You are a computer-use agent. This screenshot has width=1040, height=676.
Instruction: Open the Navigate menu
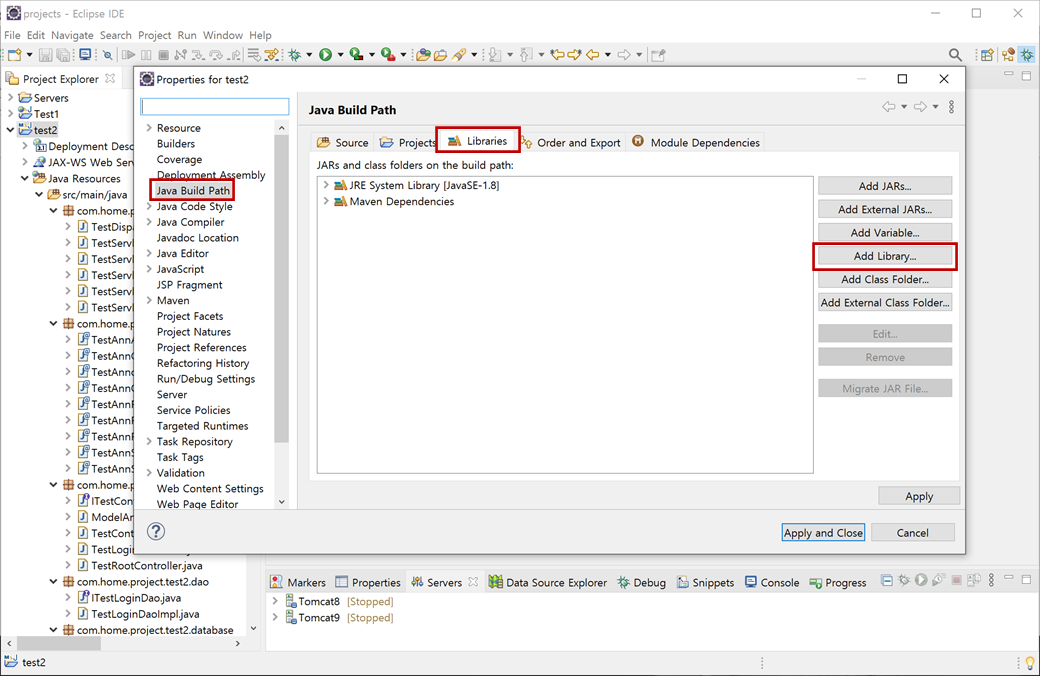point(72,35)
